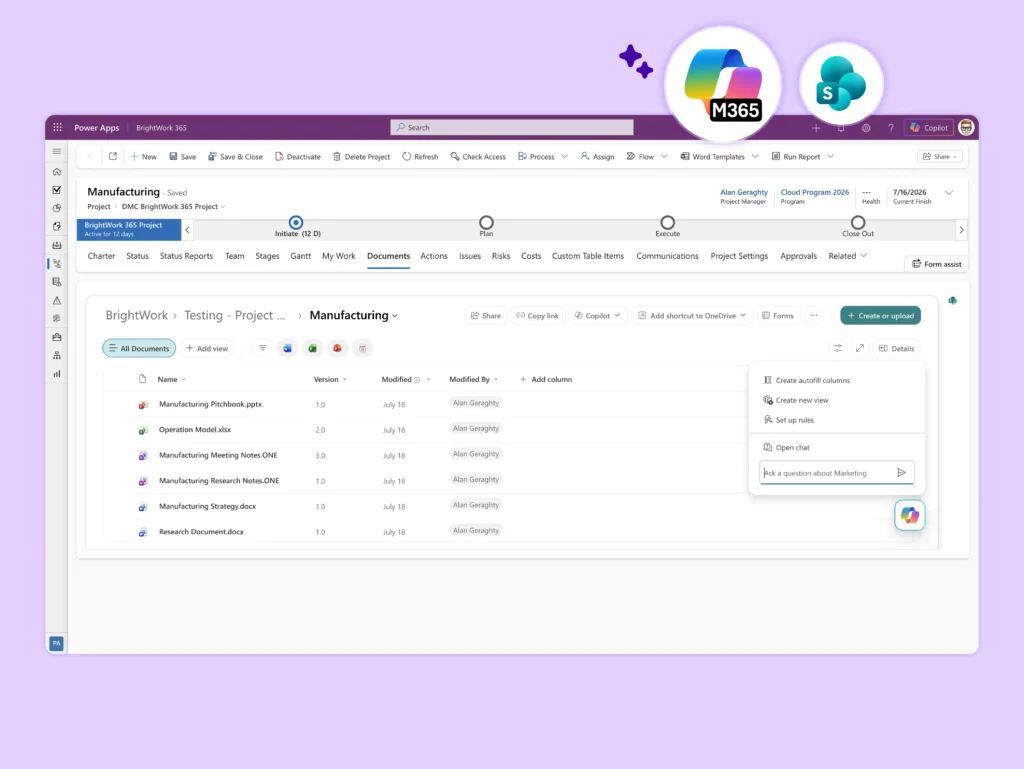Viewport: 1024px width, 769px height.
Task: Expand Add shortcut to OneDrive dropdown
Action: pos(743,315)
